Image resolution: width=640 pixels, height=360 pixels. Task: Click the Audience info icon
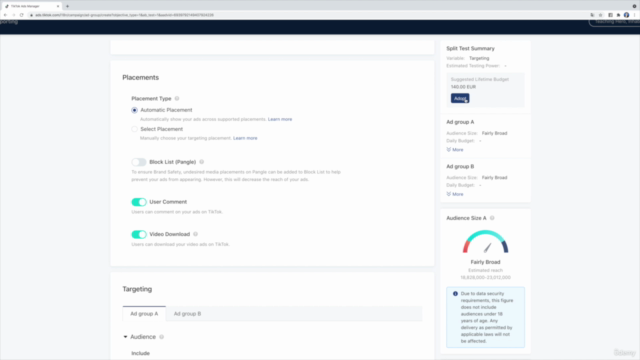click(162, 337)
